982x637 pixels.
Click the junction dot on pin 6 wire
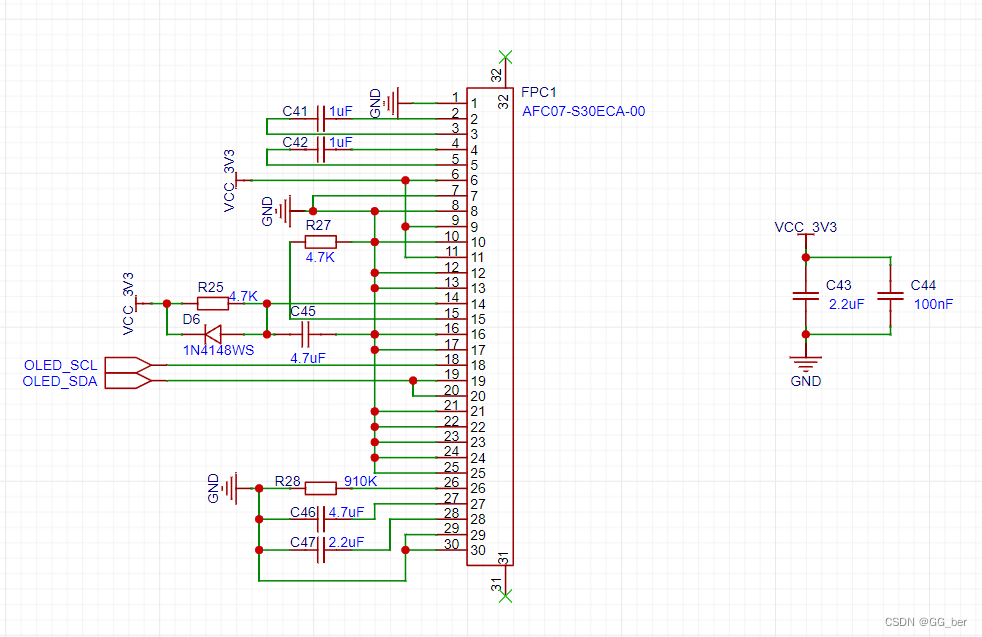click(x=404, y=181)
